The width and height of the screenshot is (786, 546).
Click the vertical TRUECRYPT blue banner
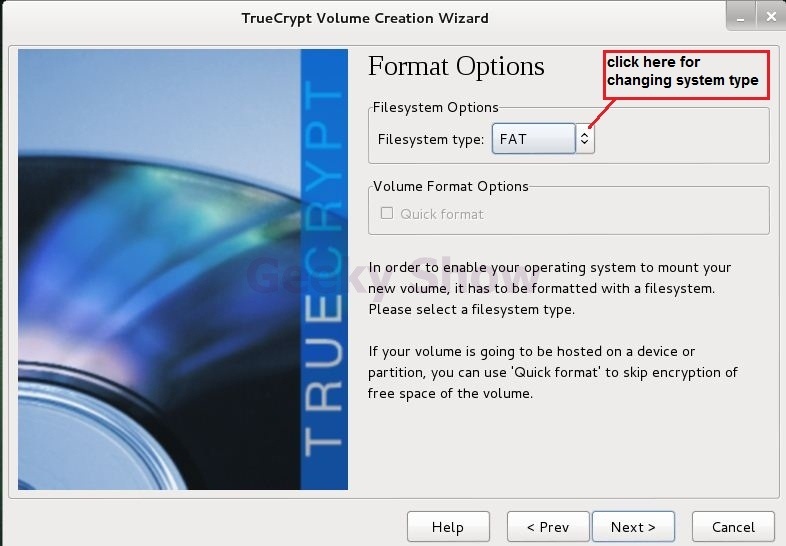tap(324, 269)
